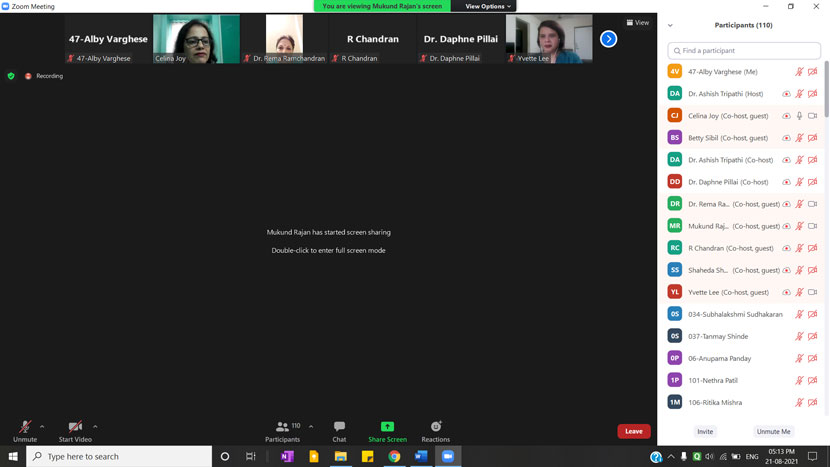Click the View layout button
The image size is (830, 467).
(x=638, y=23)
